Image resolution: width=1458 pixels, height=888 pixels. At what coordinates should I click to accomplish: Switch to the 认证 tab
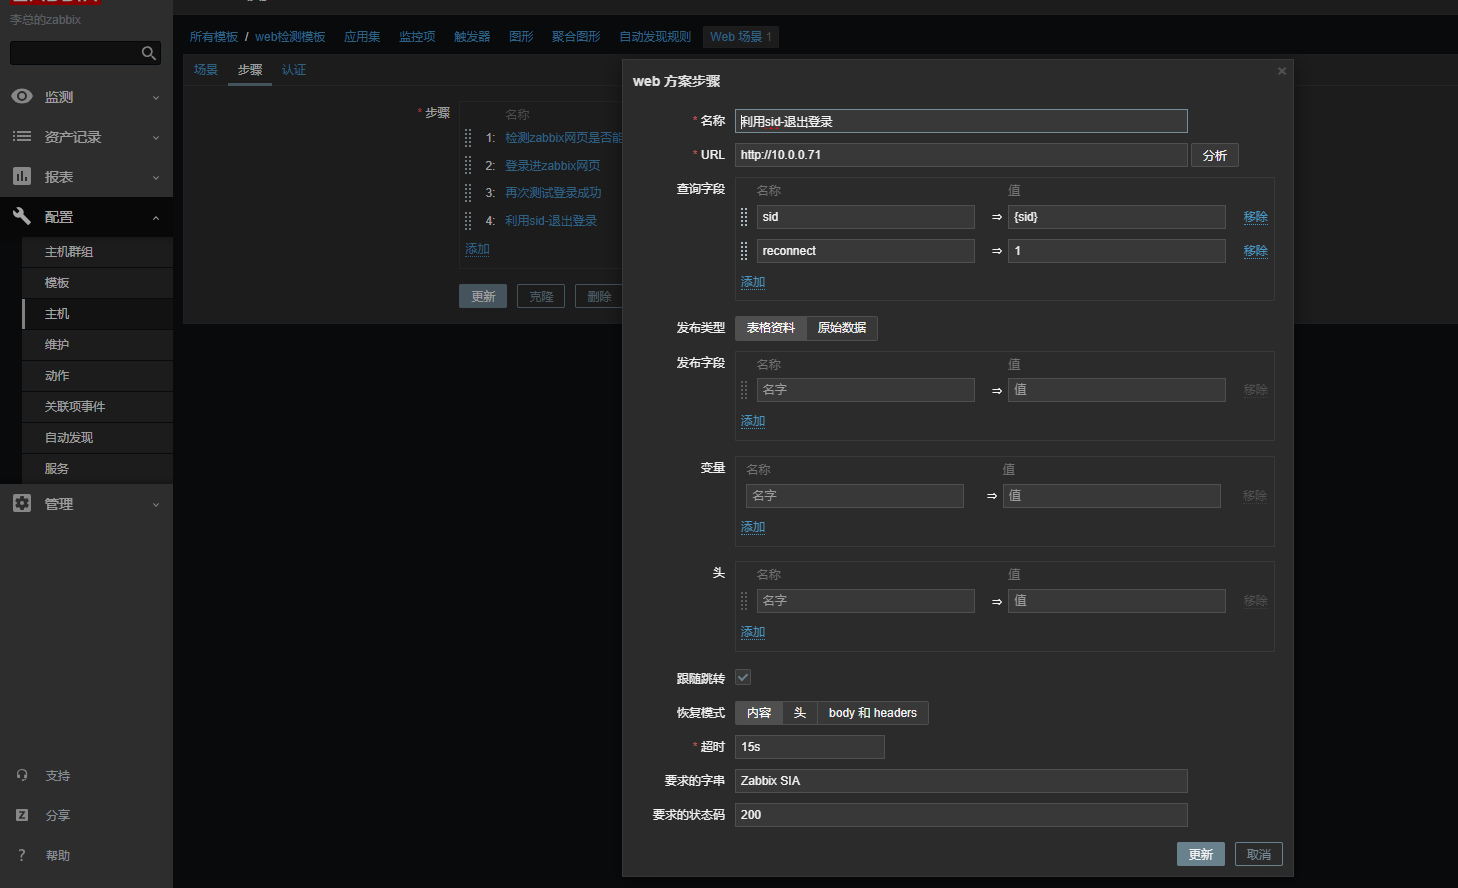tap(294, 70)
